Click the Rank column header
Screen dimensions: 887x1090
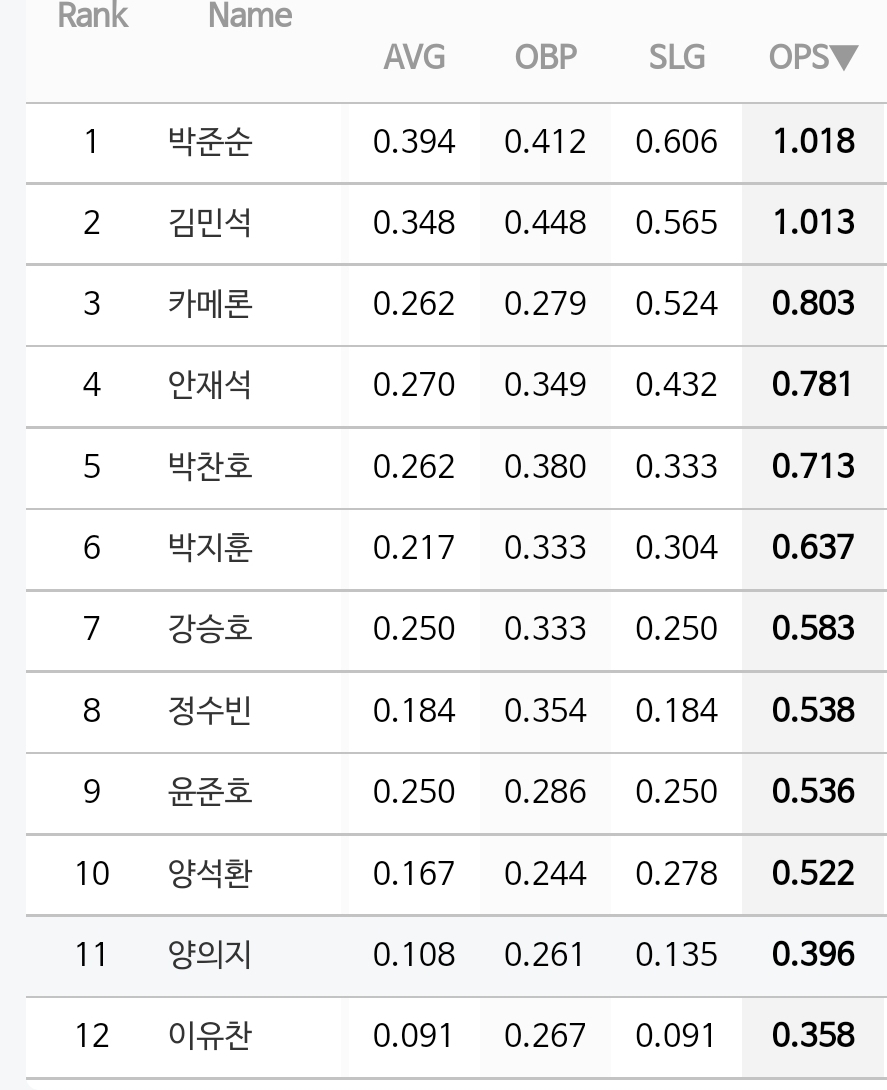(92, 15)
